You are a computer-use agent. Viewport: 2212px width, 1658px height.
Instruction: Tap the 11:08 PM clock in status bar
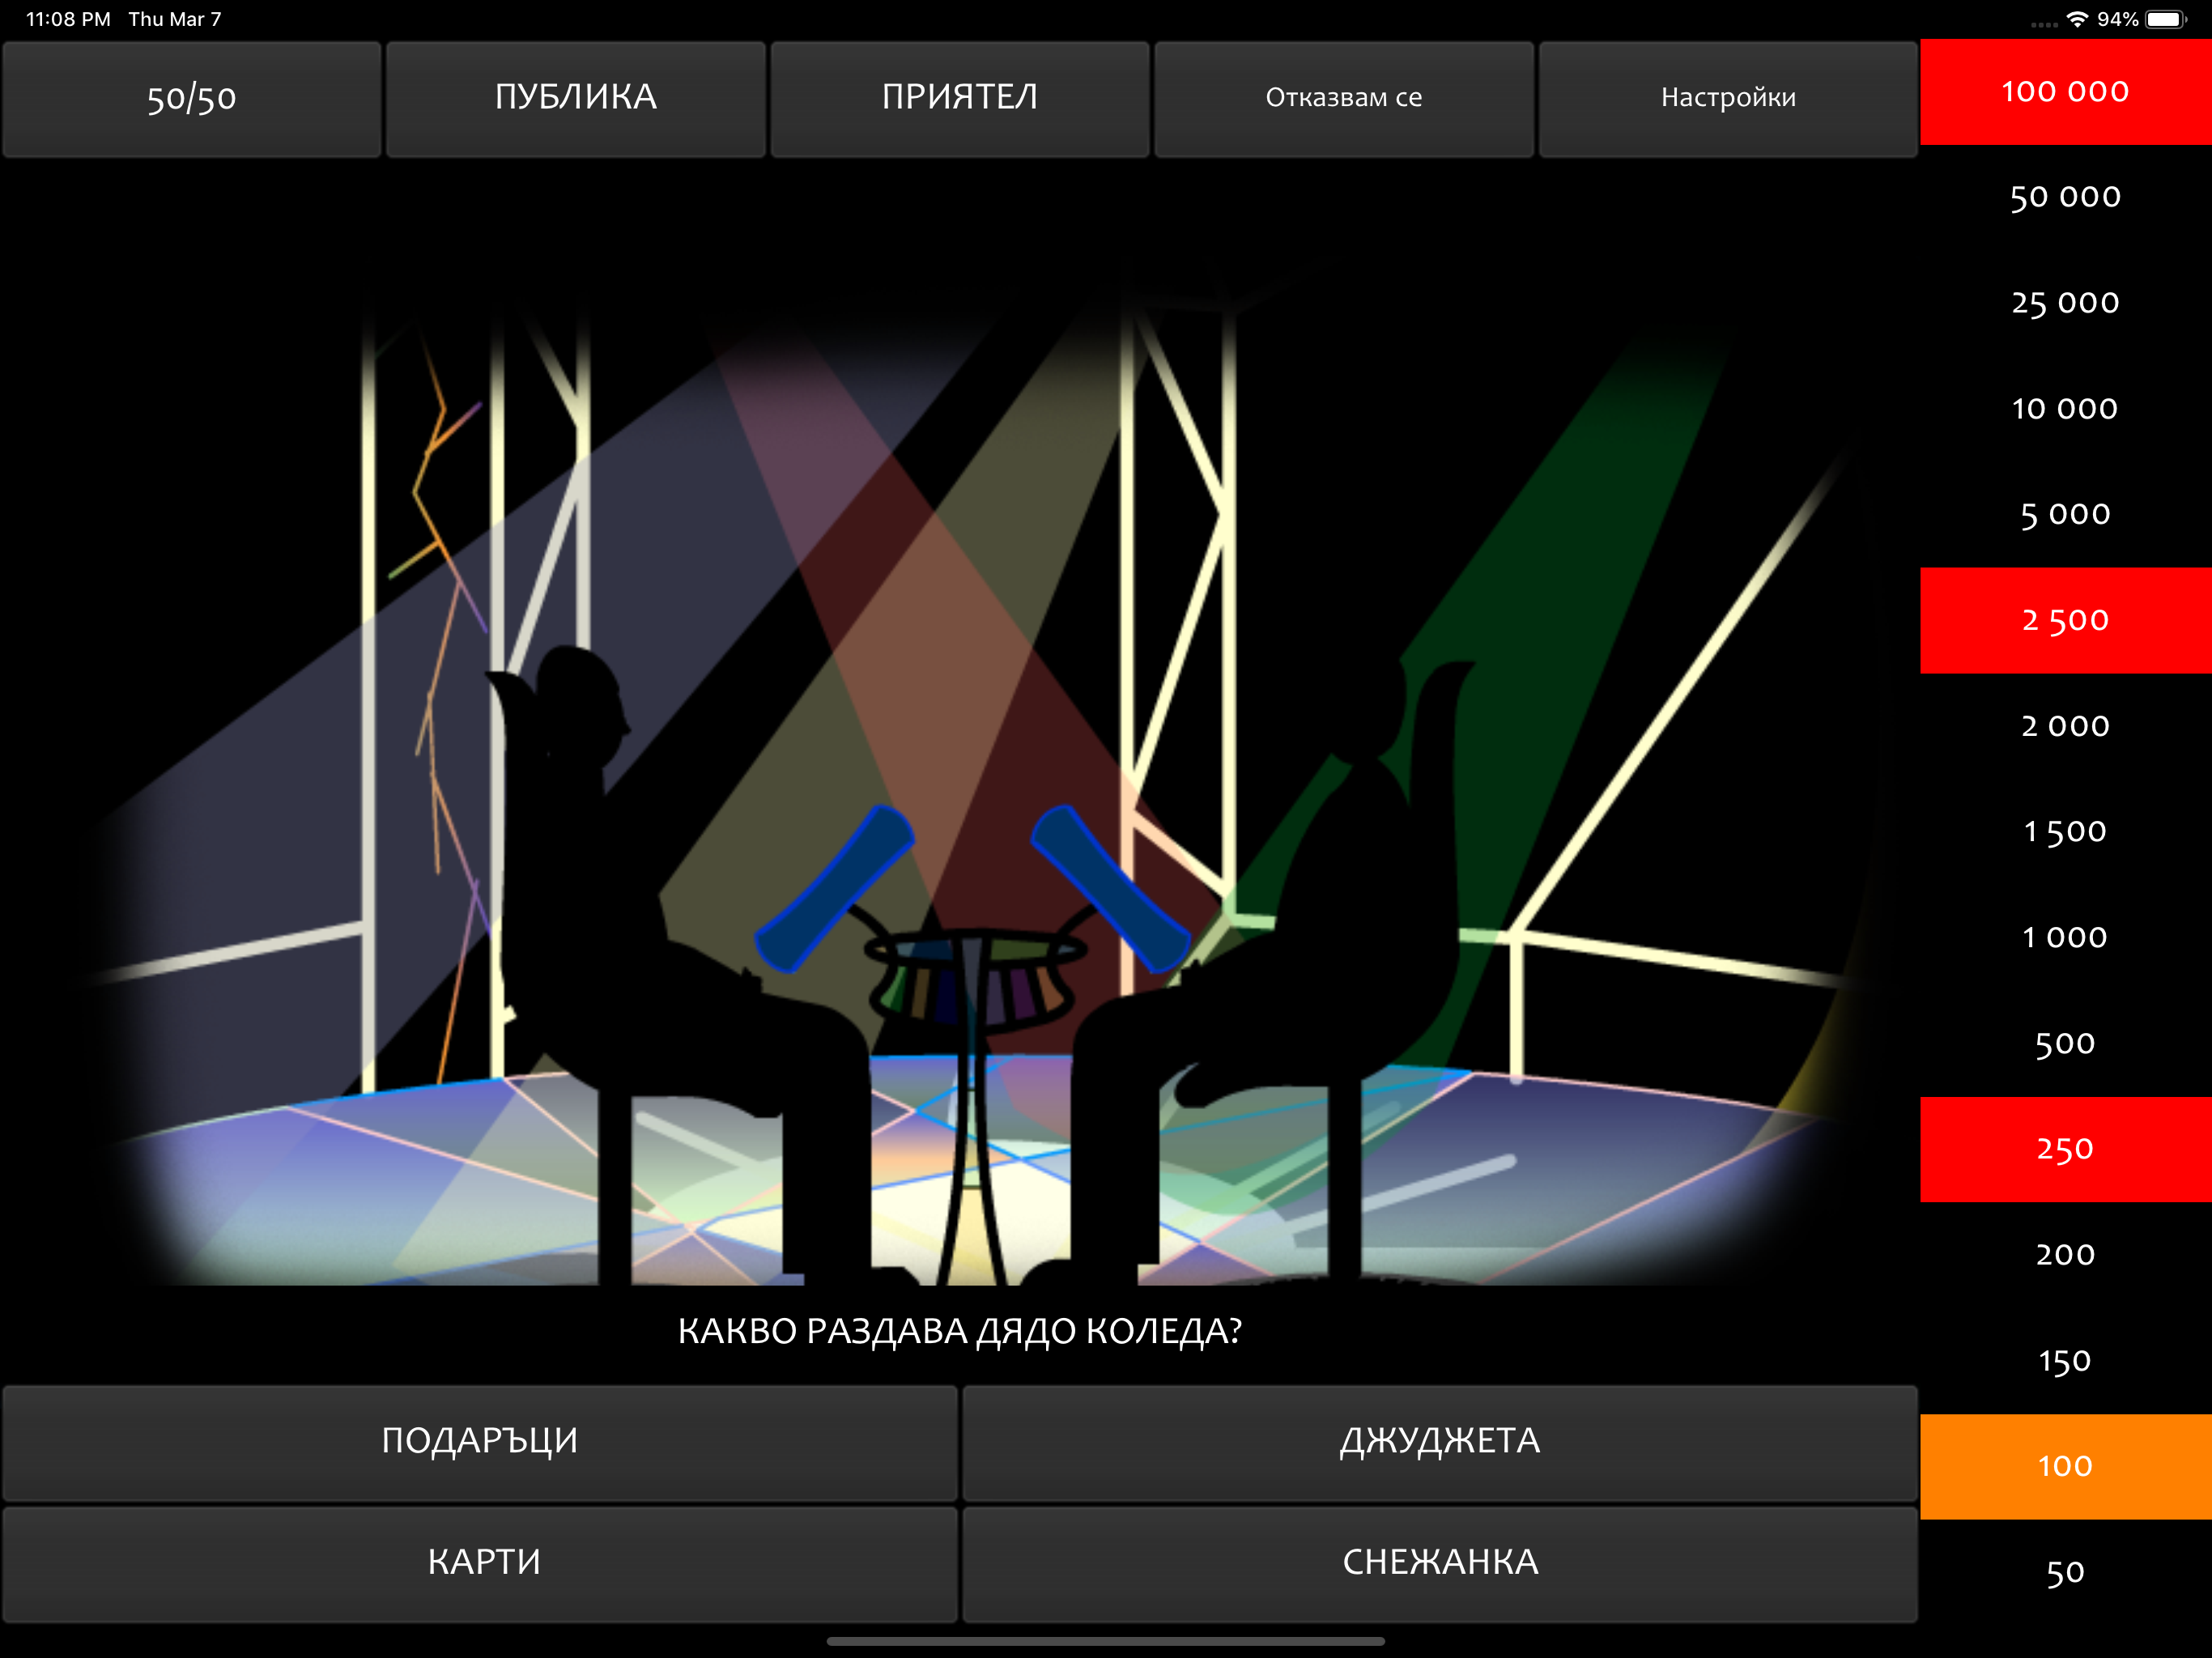click(x=68, y=19)
